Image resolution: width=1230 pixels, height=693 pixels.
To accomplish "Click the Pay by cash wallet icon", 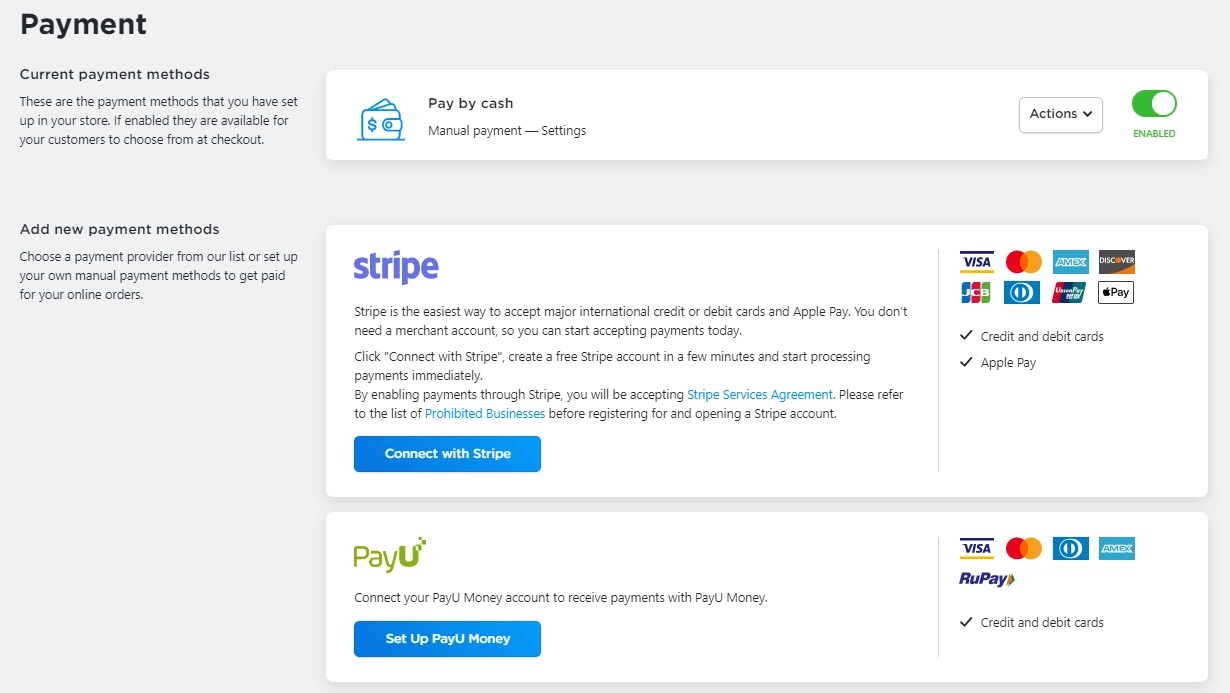I will point(380,119).
